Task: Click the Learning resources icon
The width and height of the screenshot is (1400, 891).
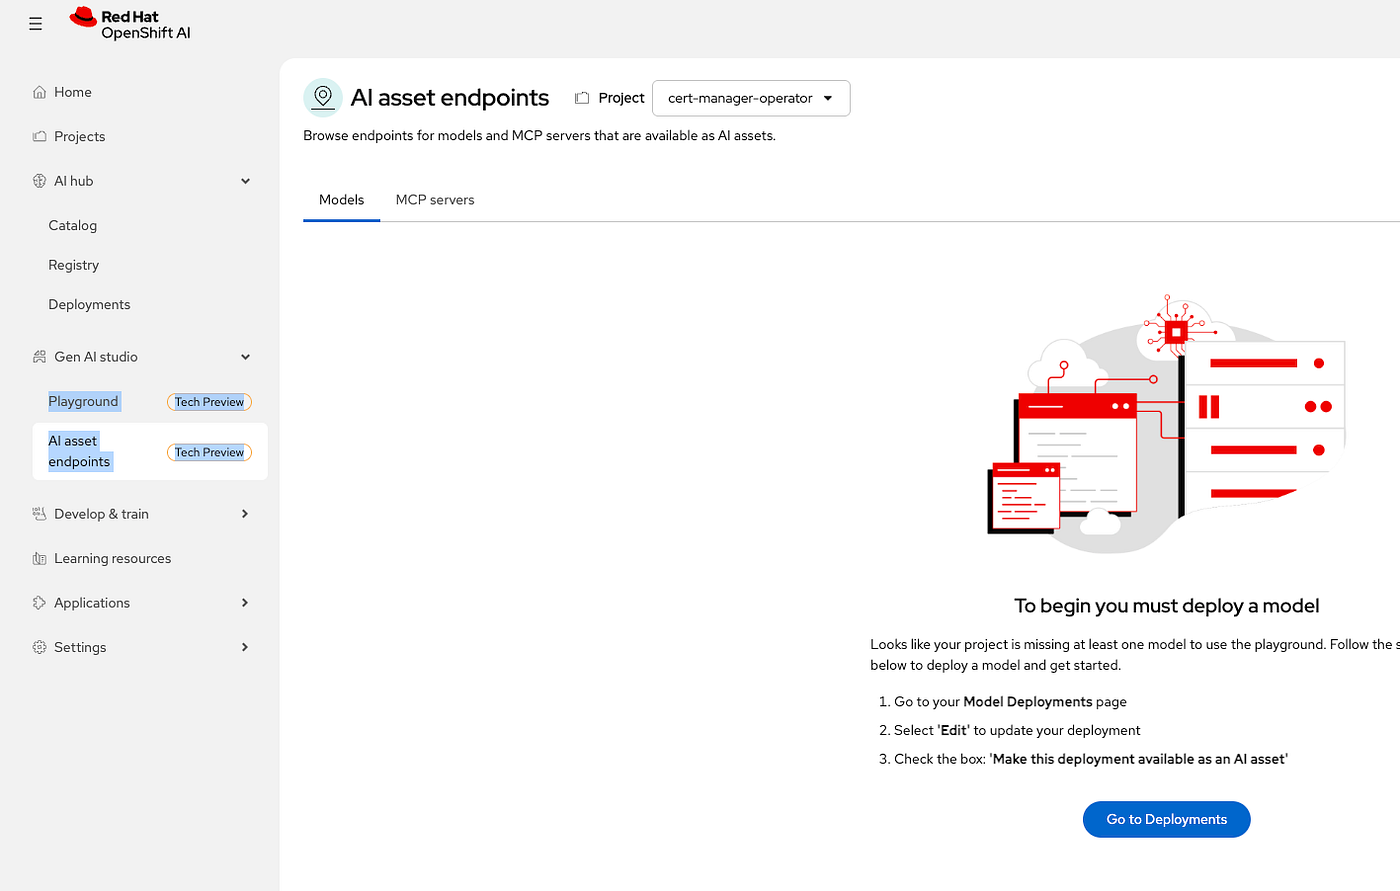Action: click(x=40, y=559)
